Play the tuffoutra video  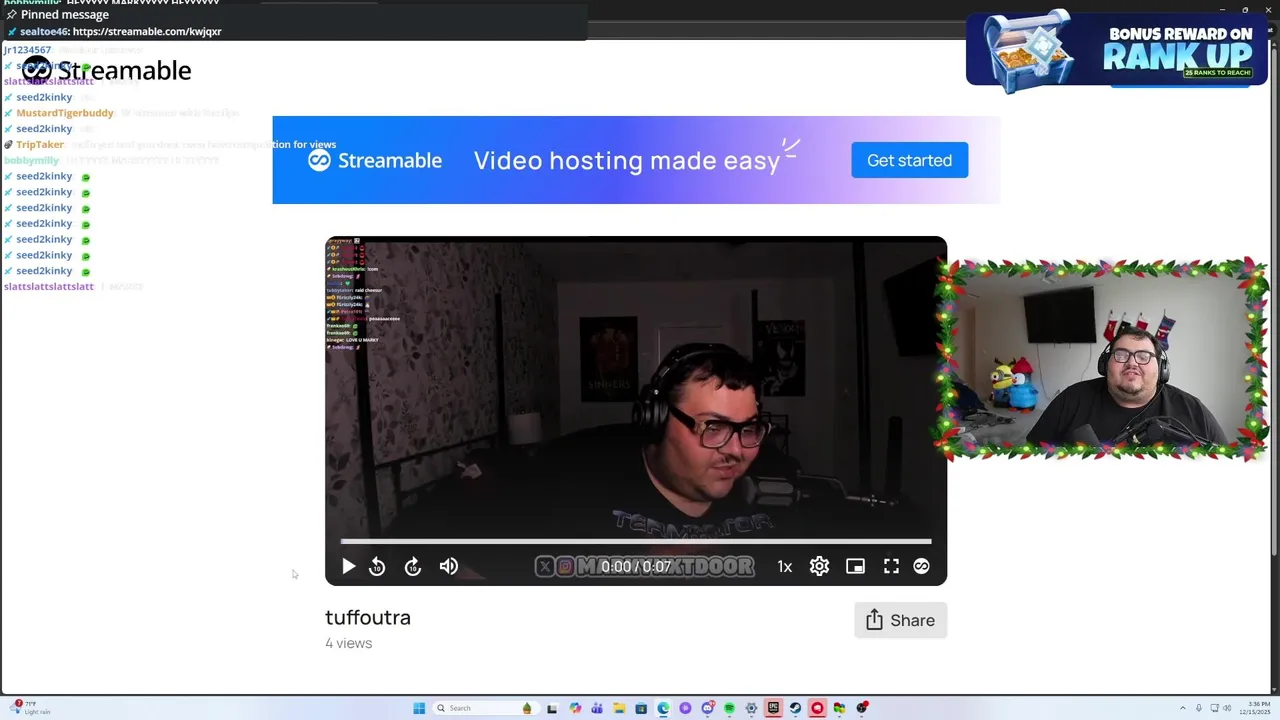[x=348, y=566]
